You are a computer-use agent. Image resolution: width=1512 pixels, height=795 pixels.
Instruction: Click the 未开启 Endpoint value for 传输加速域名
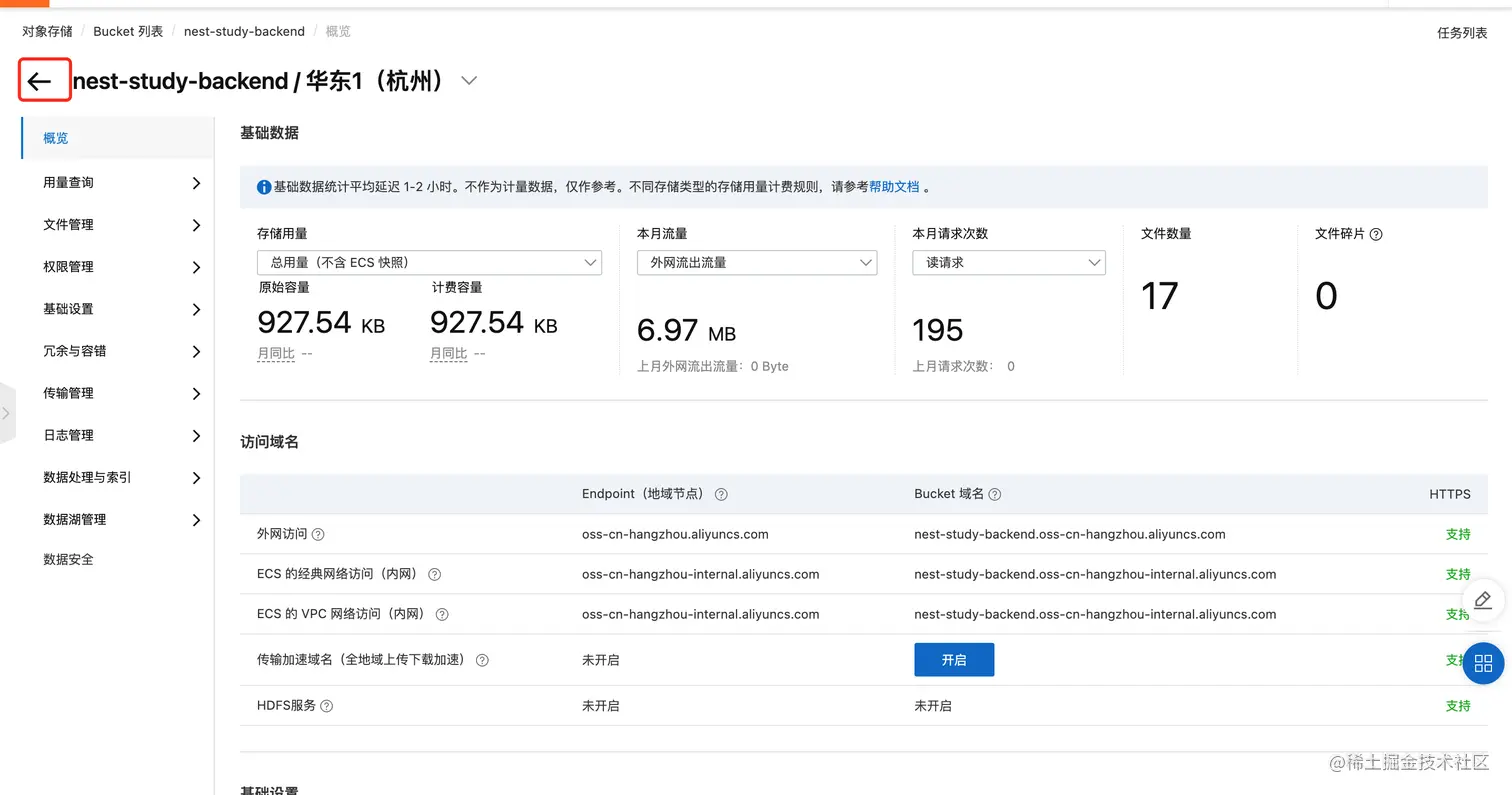point(601,660)
